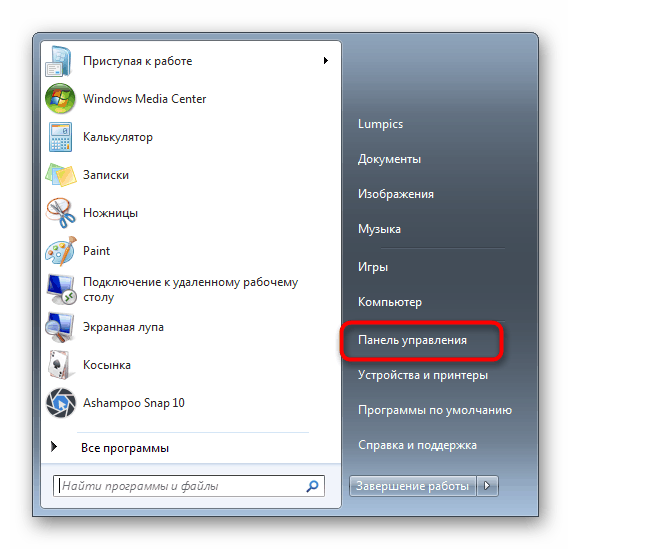
Task: Open the Getting Started icon (Приступая к работе)
Action: point(60,61)
